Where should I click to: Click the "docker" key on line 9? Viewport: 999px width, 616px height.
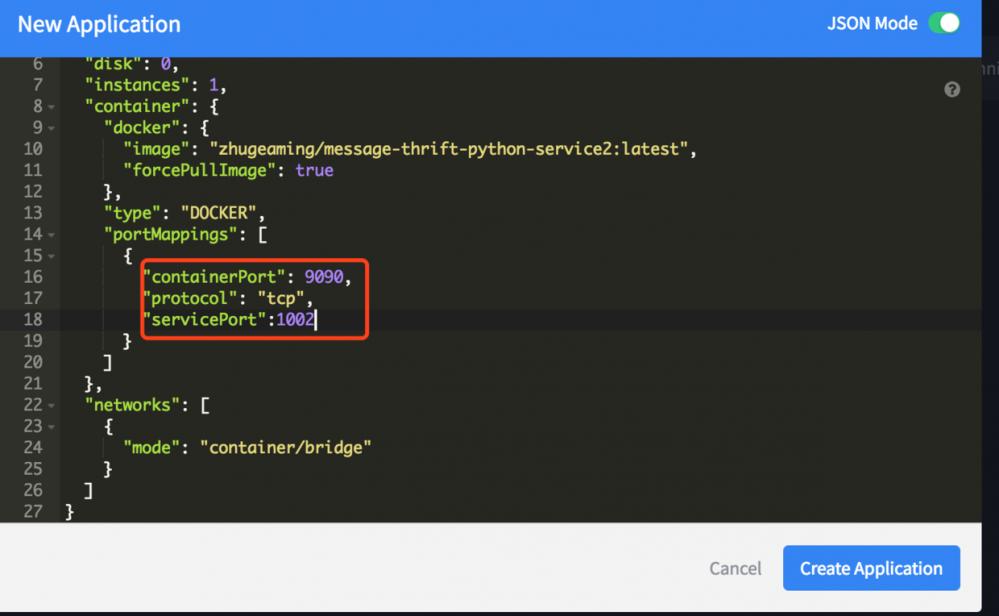(x=142, y=127)
